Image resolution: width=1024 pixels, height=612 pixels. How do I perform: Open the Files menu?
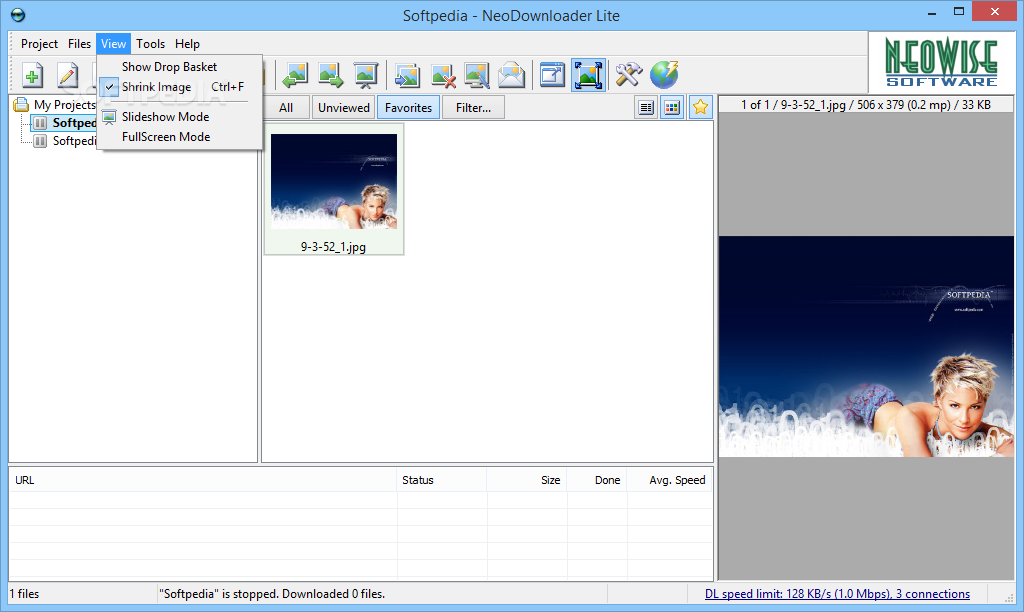point(79,44)
